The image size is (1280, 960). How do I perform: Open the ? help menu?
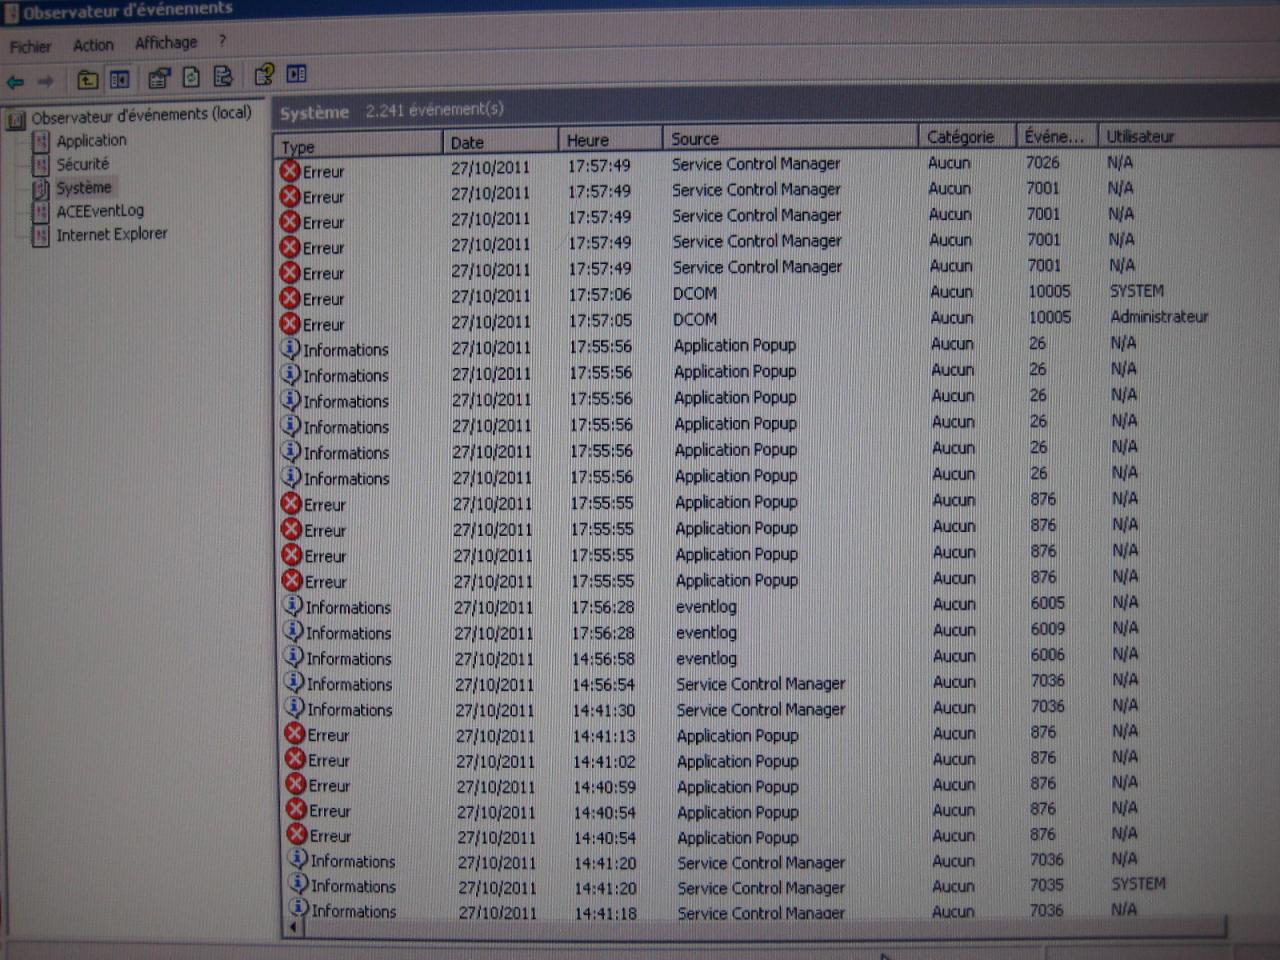(x=222, y=41)
